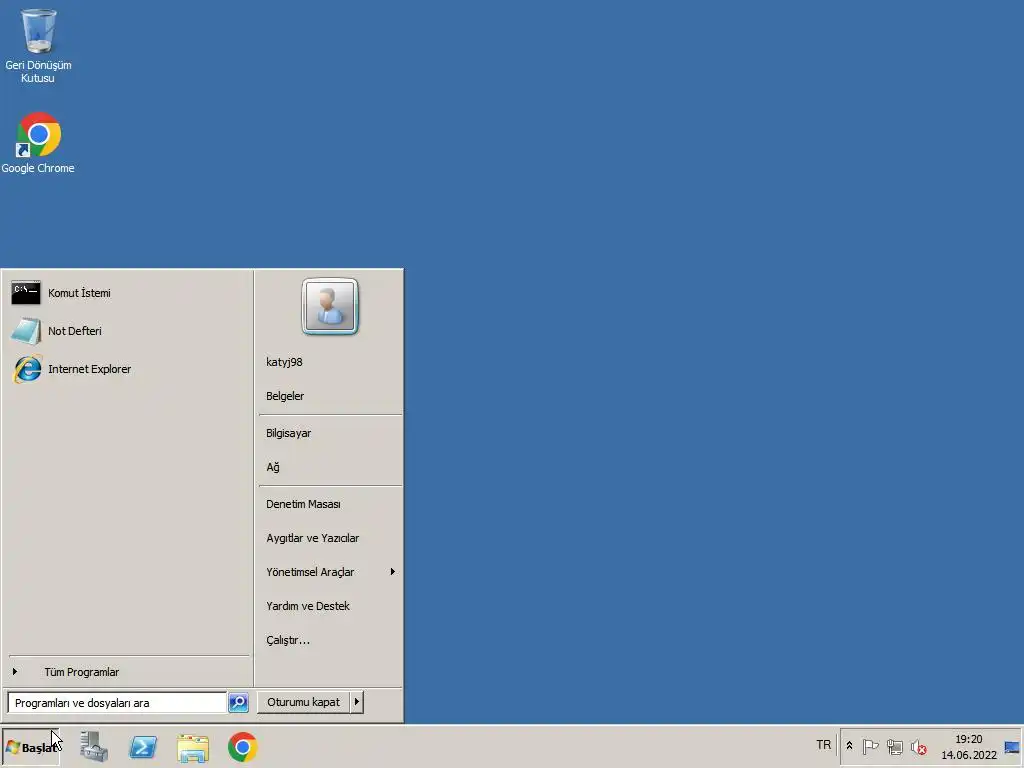This screenshot has height=768, width=1024.
Task: Expand Yönetimsel Araçlar submenu arrow
Action: 392,572
